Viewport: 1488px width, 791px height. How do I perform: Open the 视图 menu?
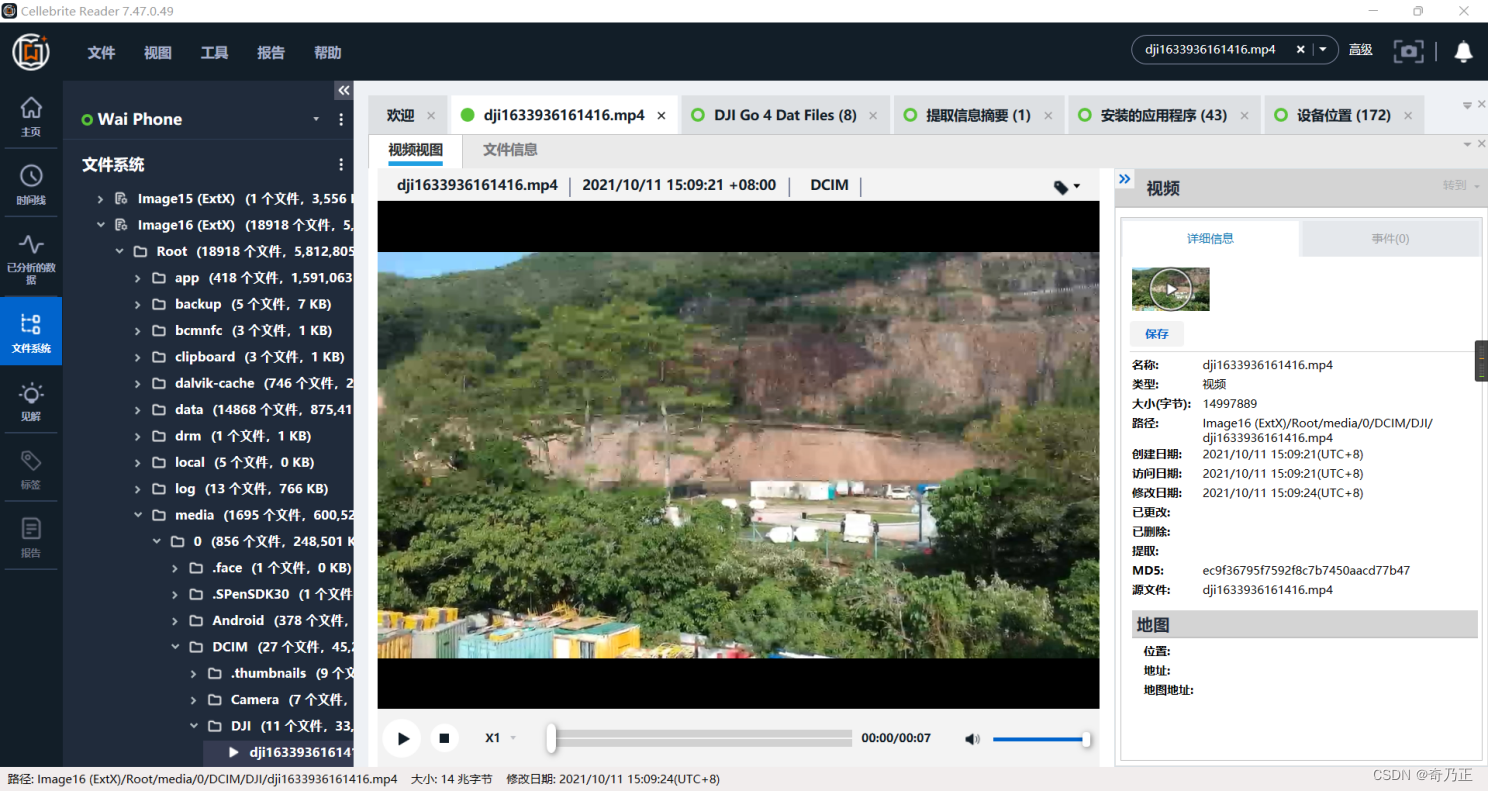(157, 53)
